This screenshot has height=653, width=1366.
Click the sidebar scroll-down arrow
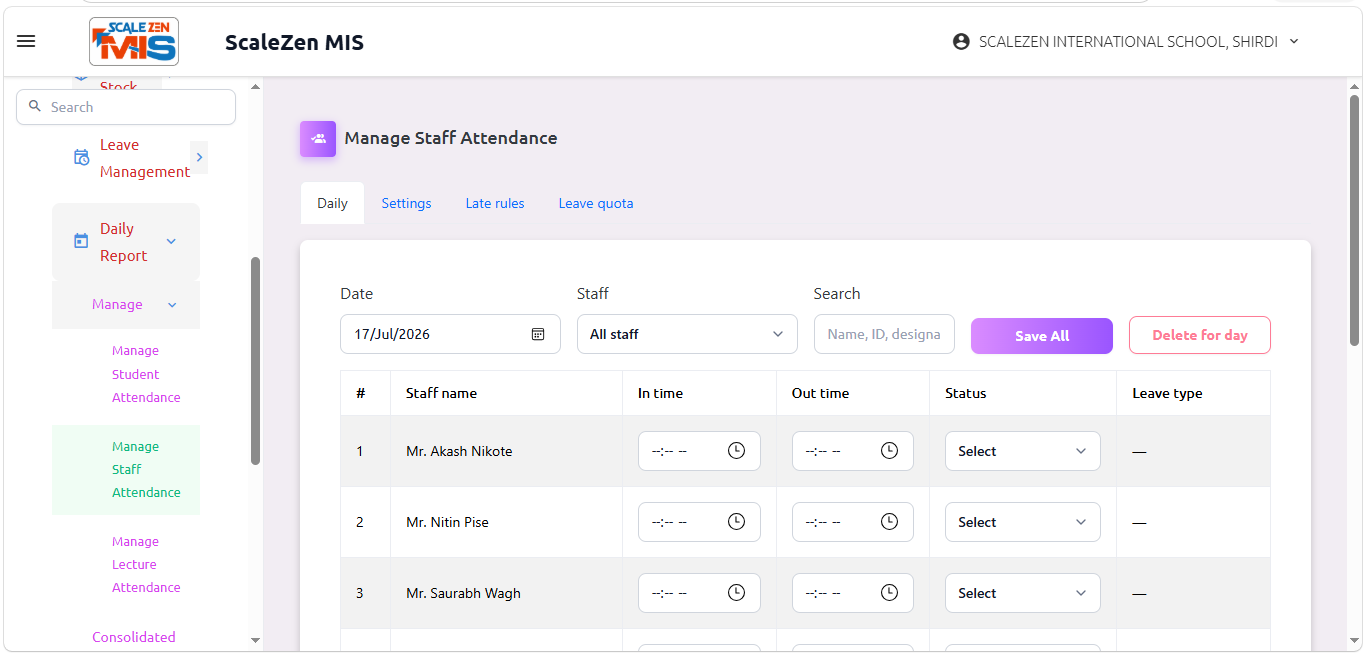[255, 640]
